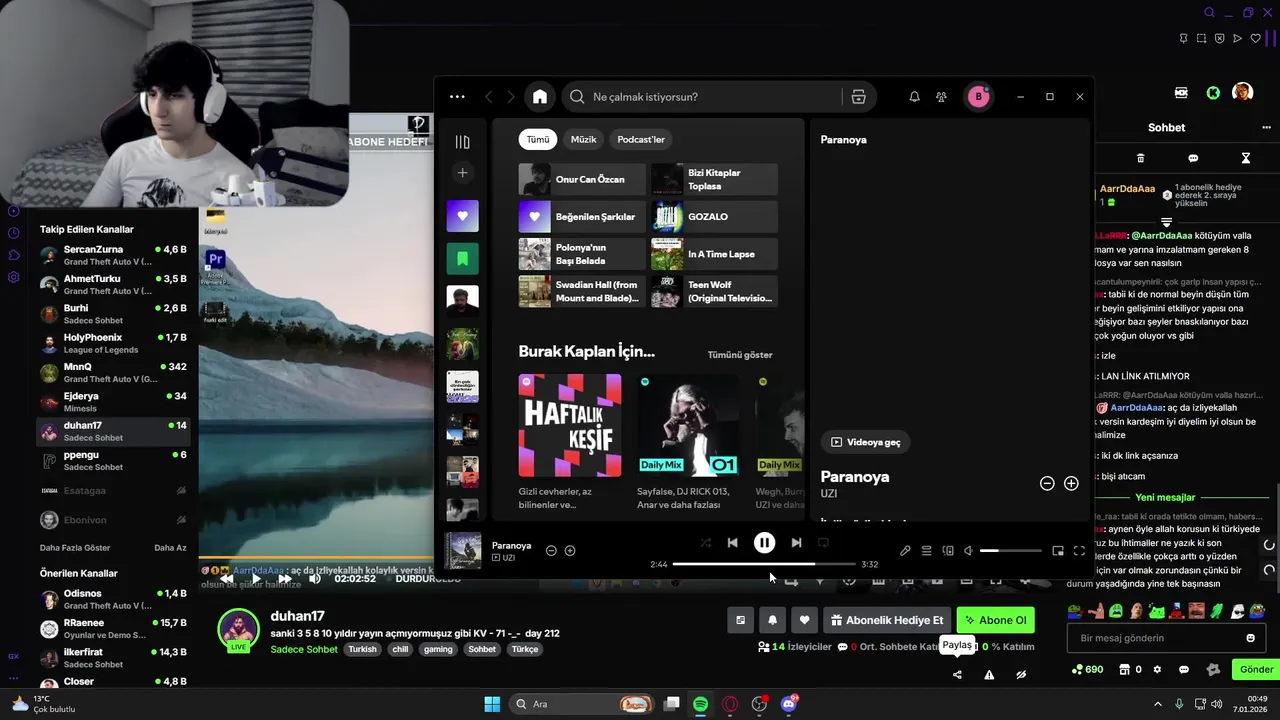Open the 'In A Time Lapse' tile
1280x720 pixels.
714,254
